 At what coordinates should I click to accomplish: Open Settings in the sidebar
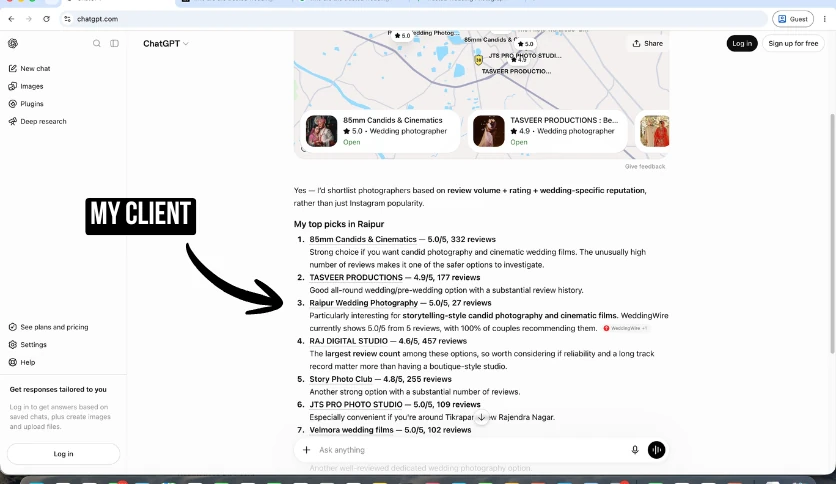point(28,344)
